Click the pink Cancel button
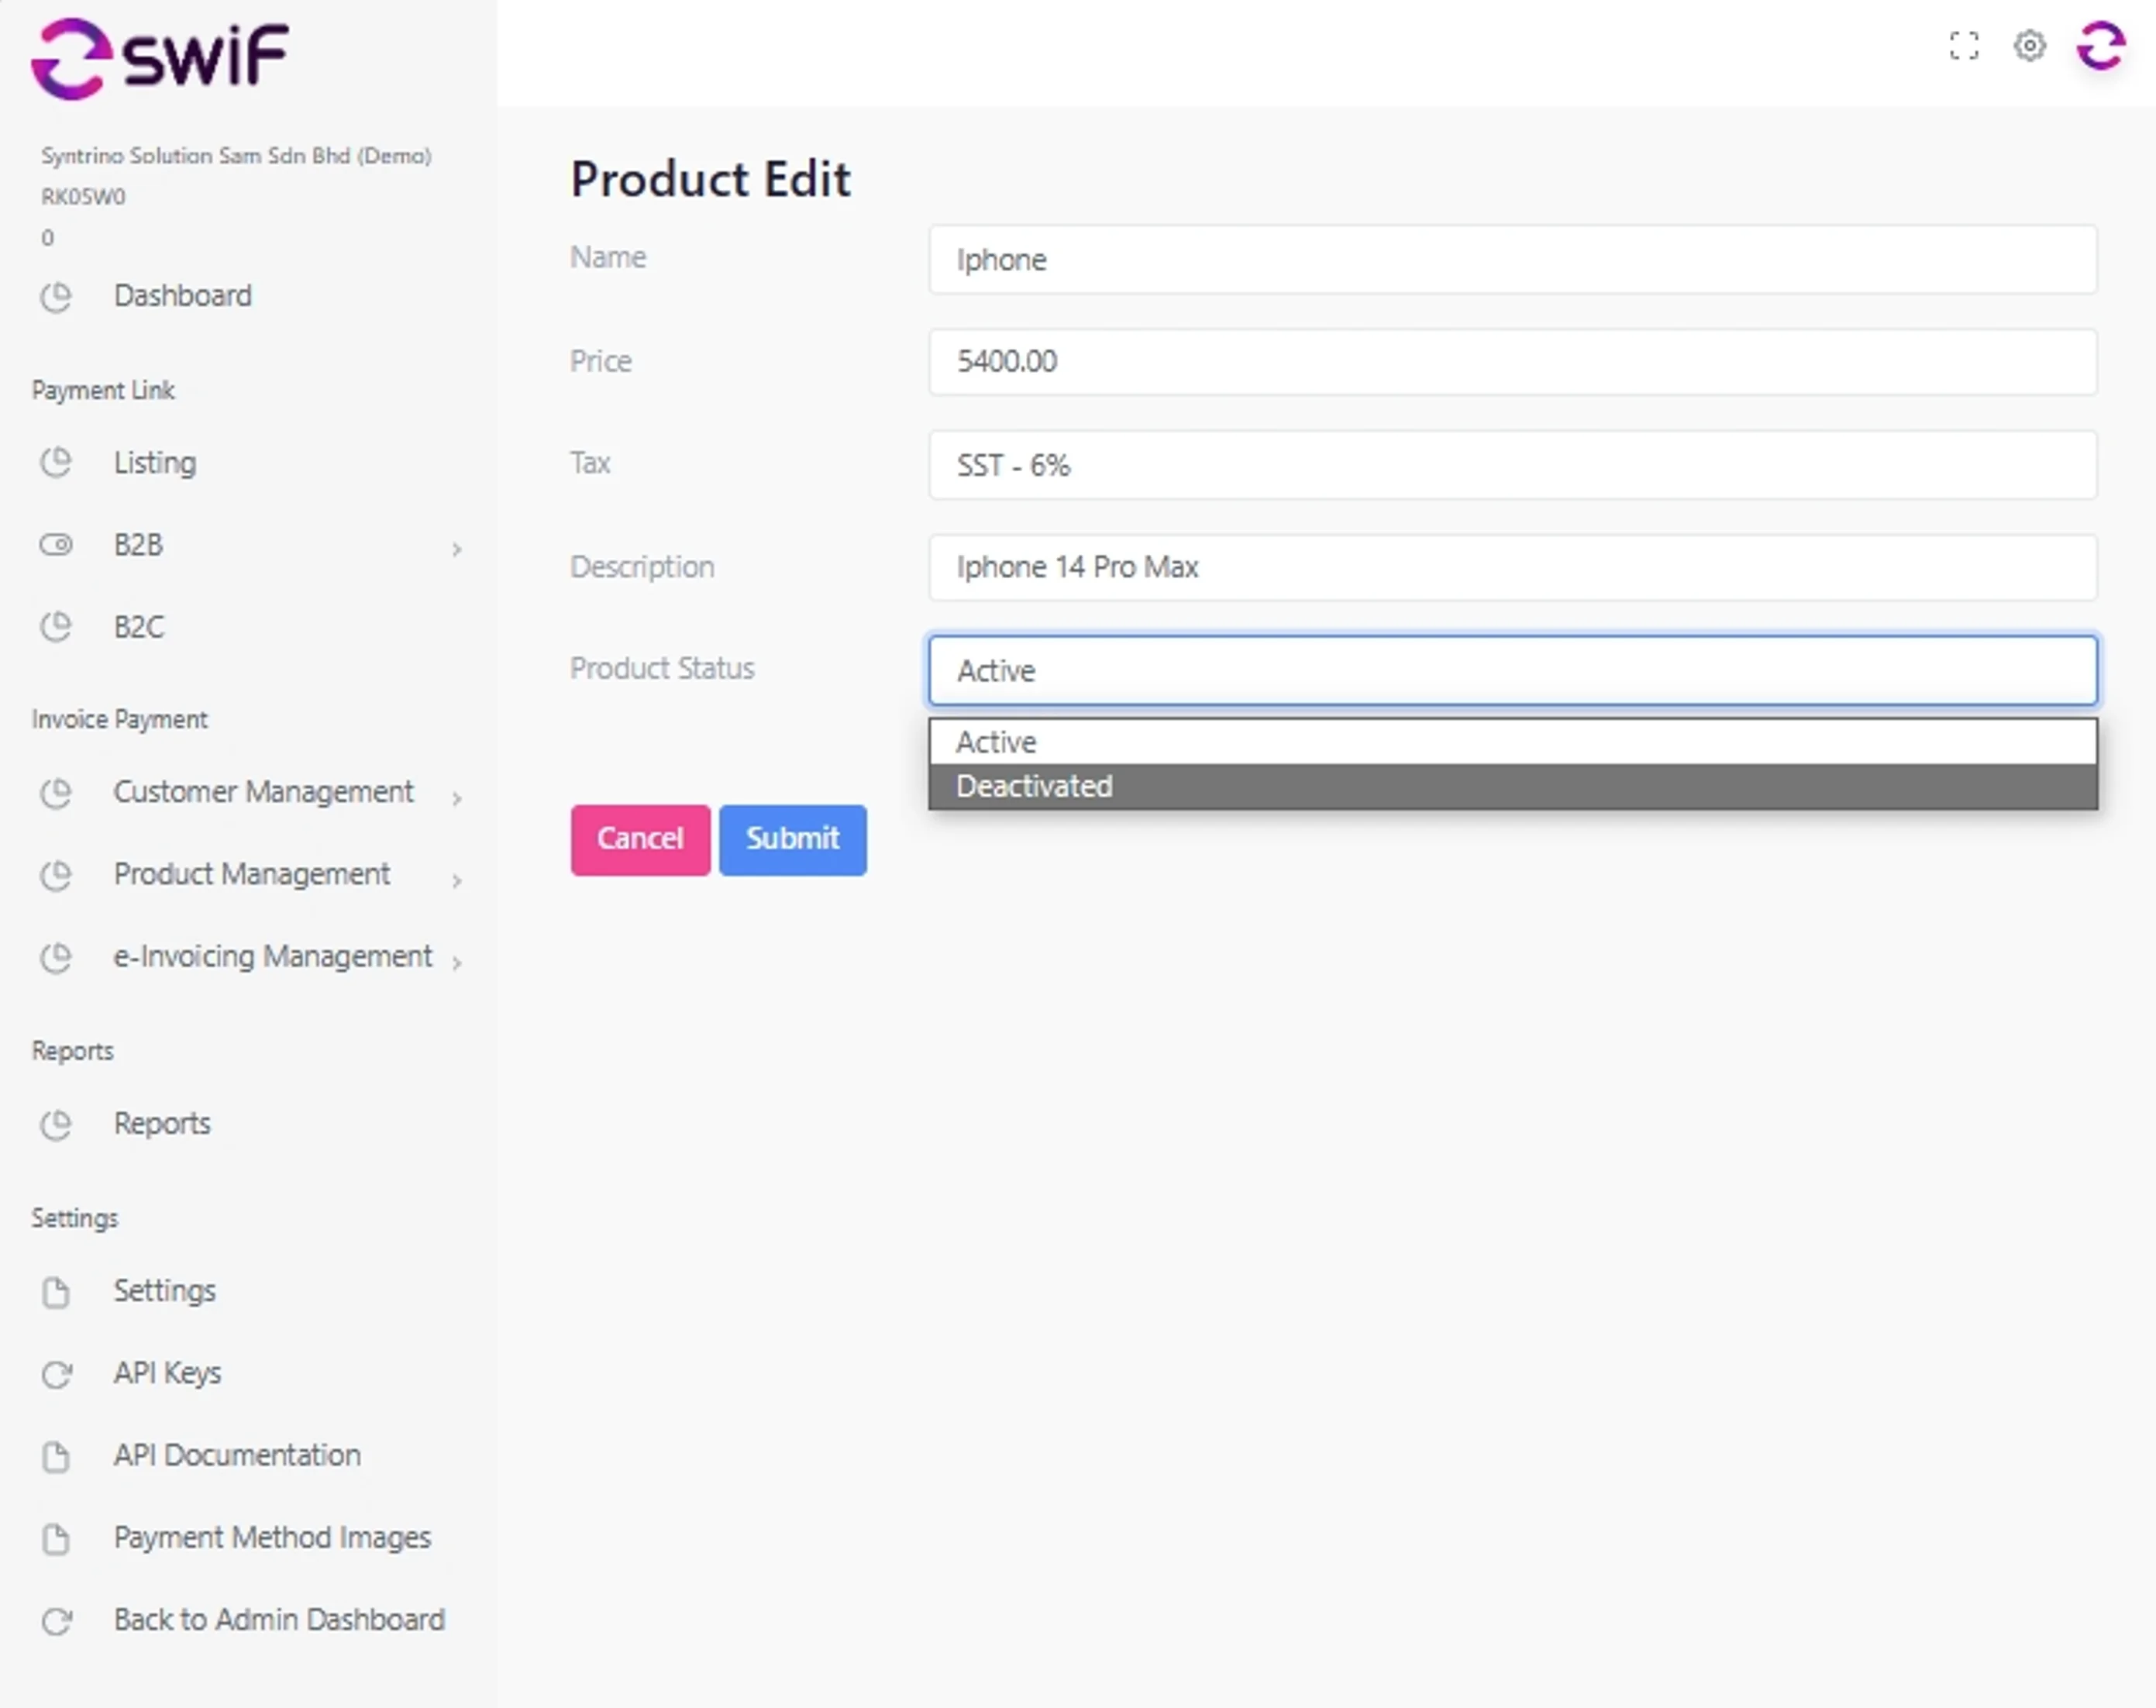The width and height of the screenshot is (2156, 1708). click(x=640, y=839)
